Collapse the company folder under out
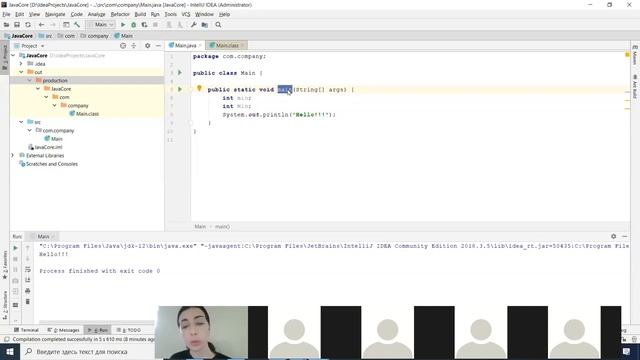 (x=55, y=105)
